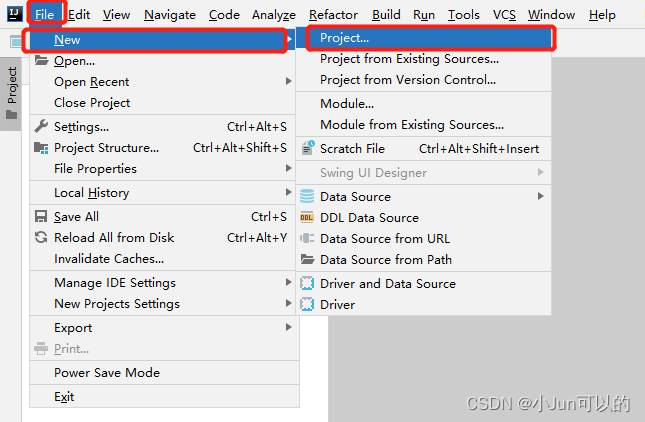645x422 pixels.
Task: Expand the Data Source submenu arrow
Action: click(541, 196)
